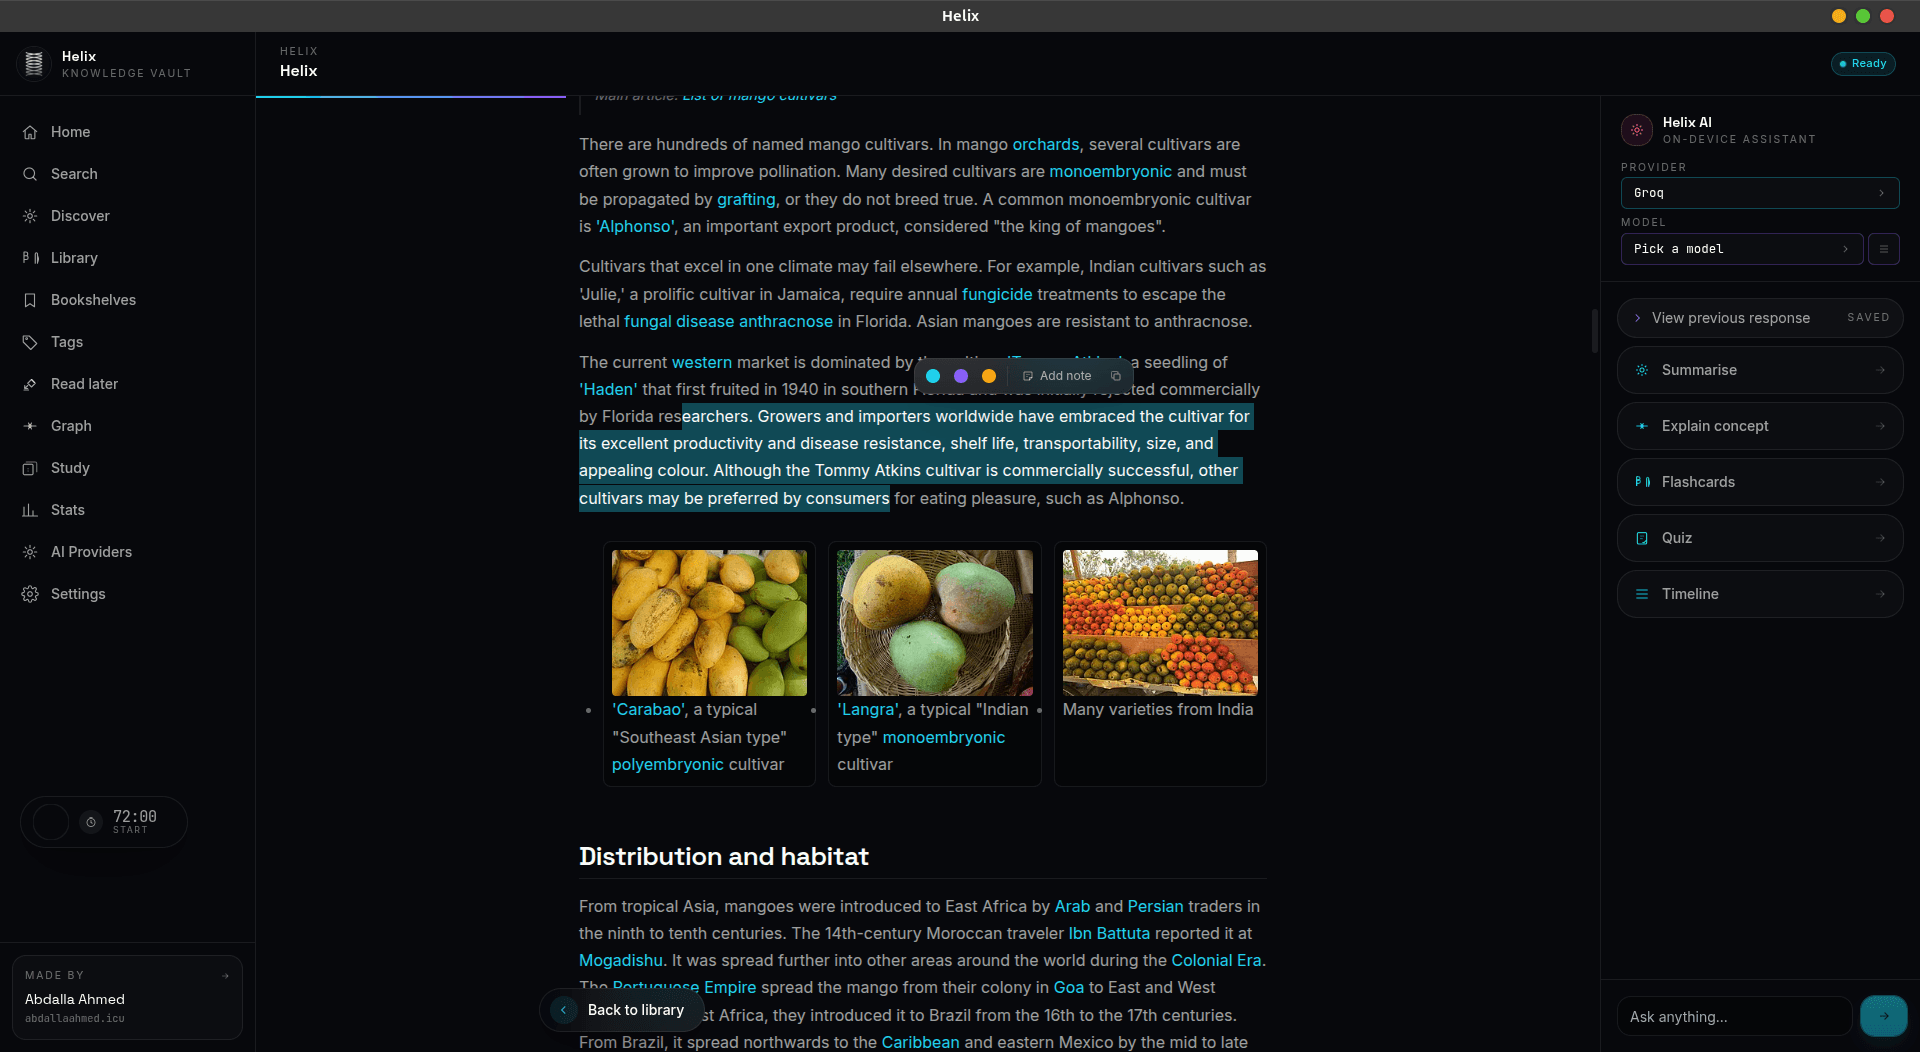Click the Quiz icon
Image resolution: width=1920 pixels, height=1052 pixels.
(1642, 538)
